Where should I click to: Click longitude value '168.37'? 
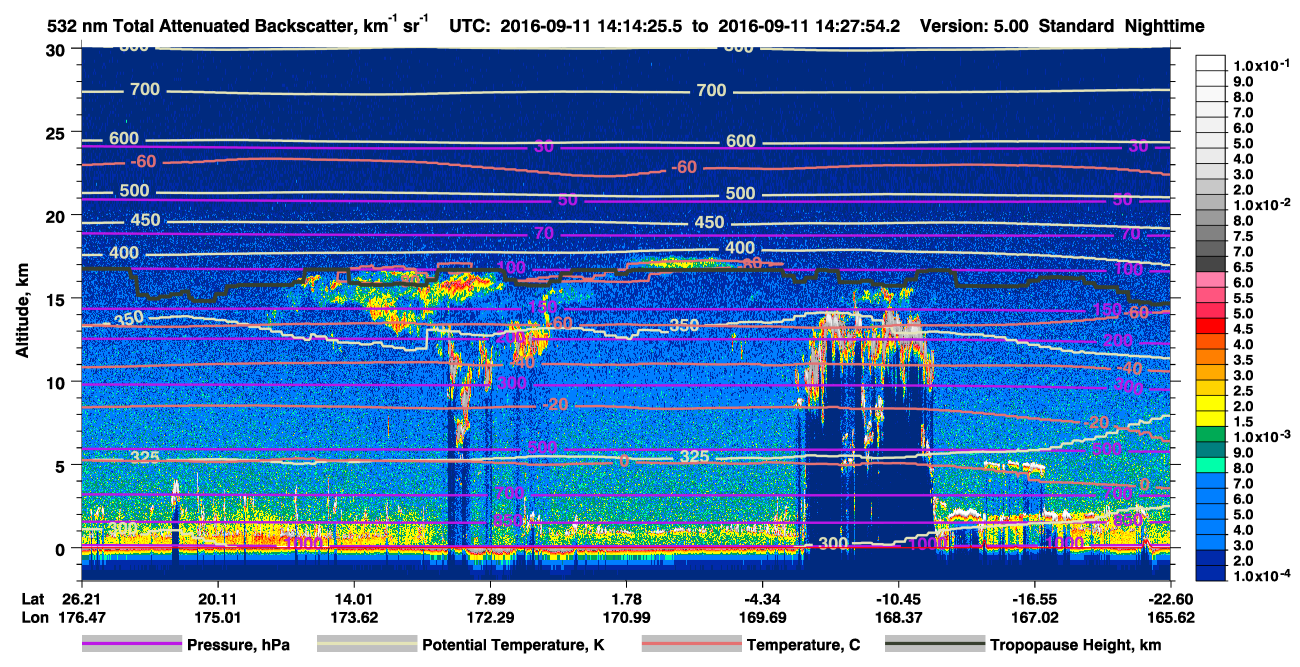click(x=898, y=617)
